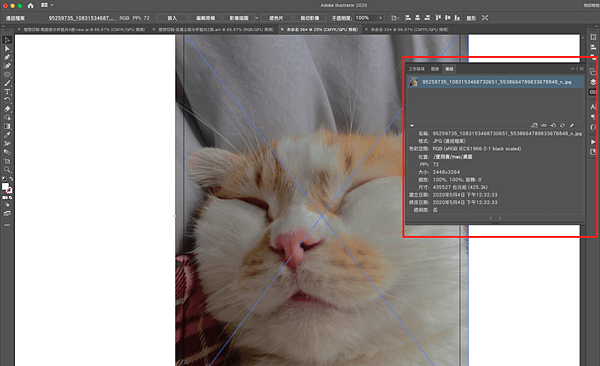Show next link with right arrow
This screenshot has height=366, width=600.
click(x=500, y=218)
